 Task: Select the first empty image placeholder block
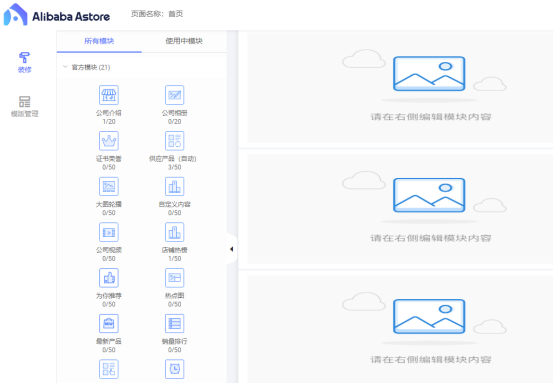coord(400,87)
